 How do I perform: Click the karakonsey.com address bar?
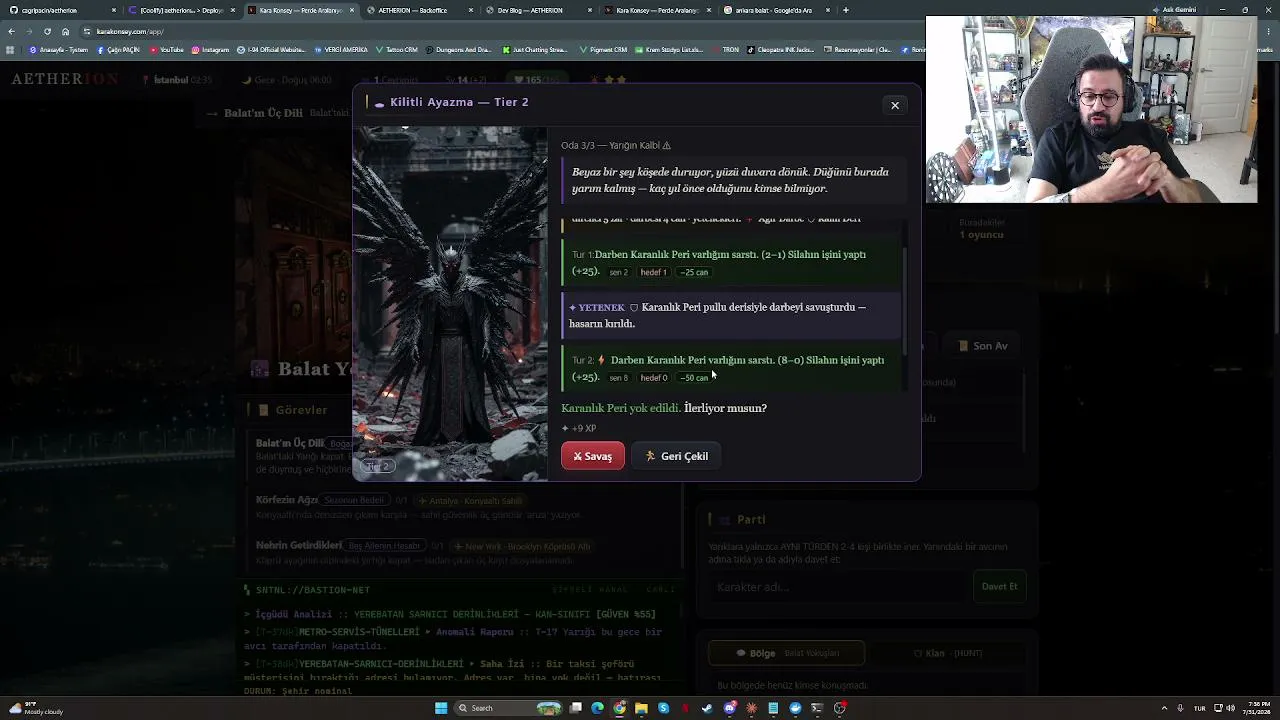[x=500, y=31]
